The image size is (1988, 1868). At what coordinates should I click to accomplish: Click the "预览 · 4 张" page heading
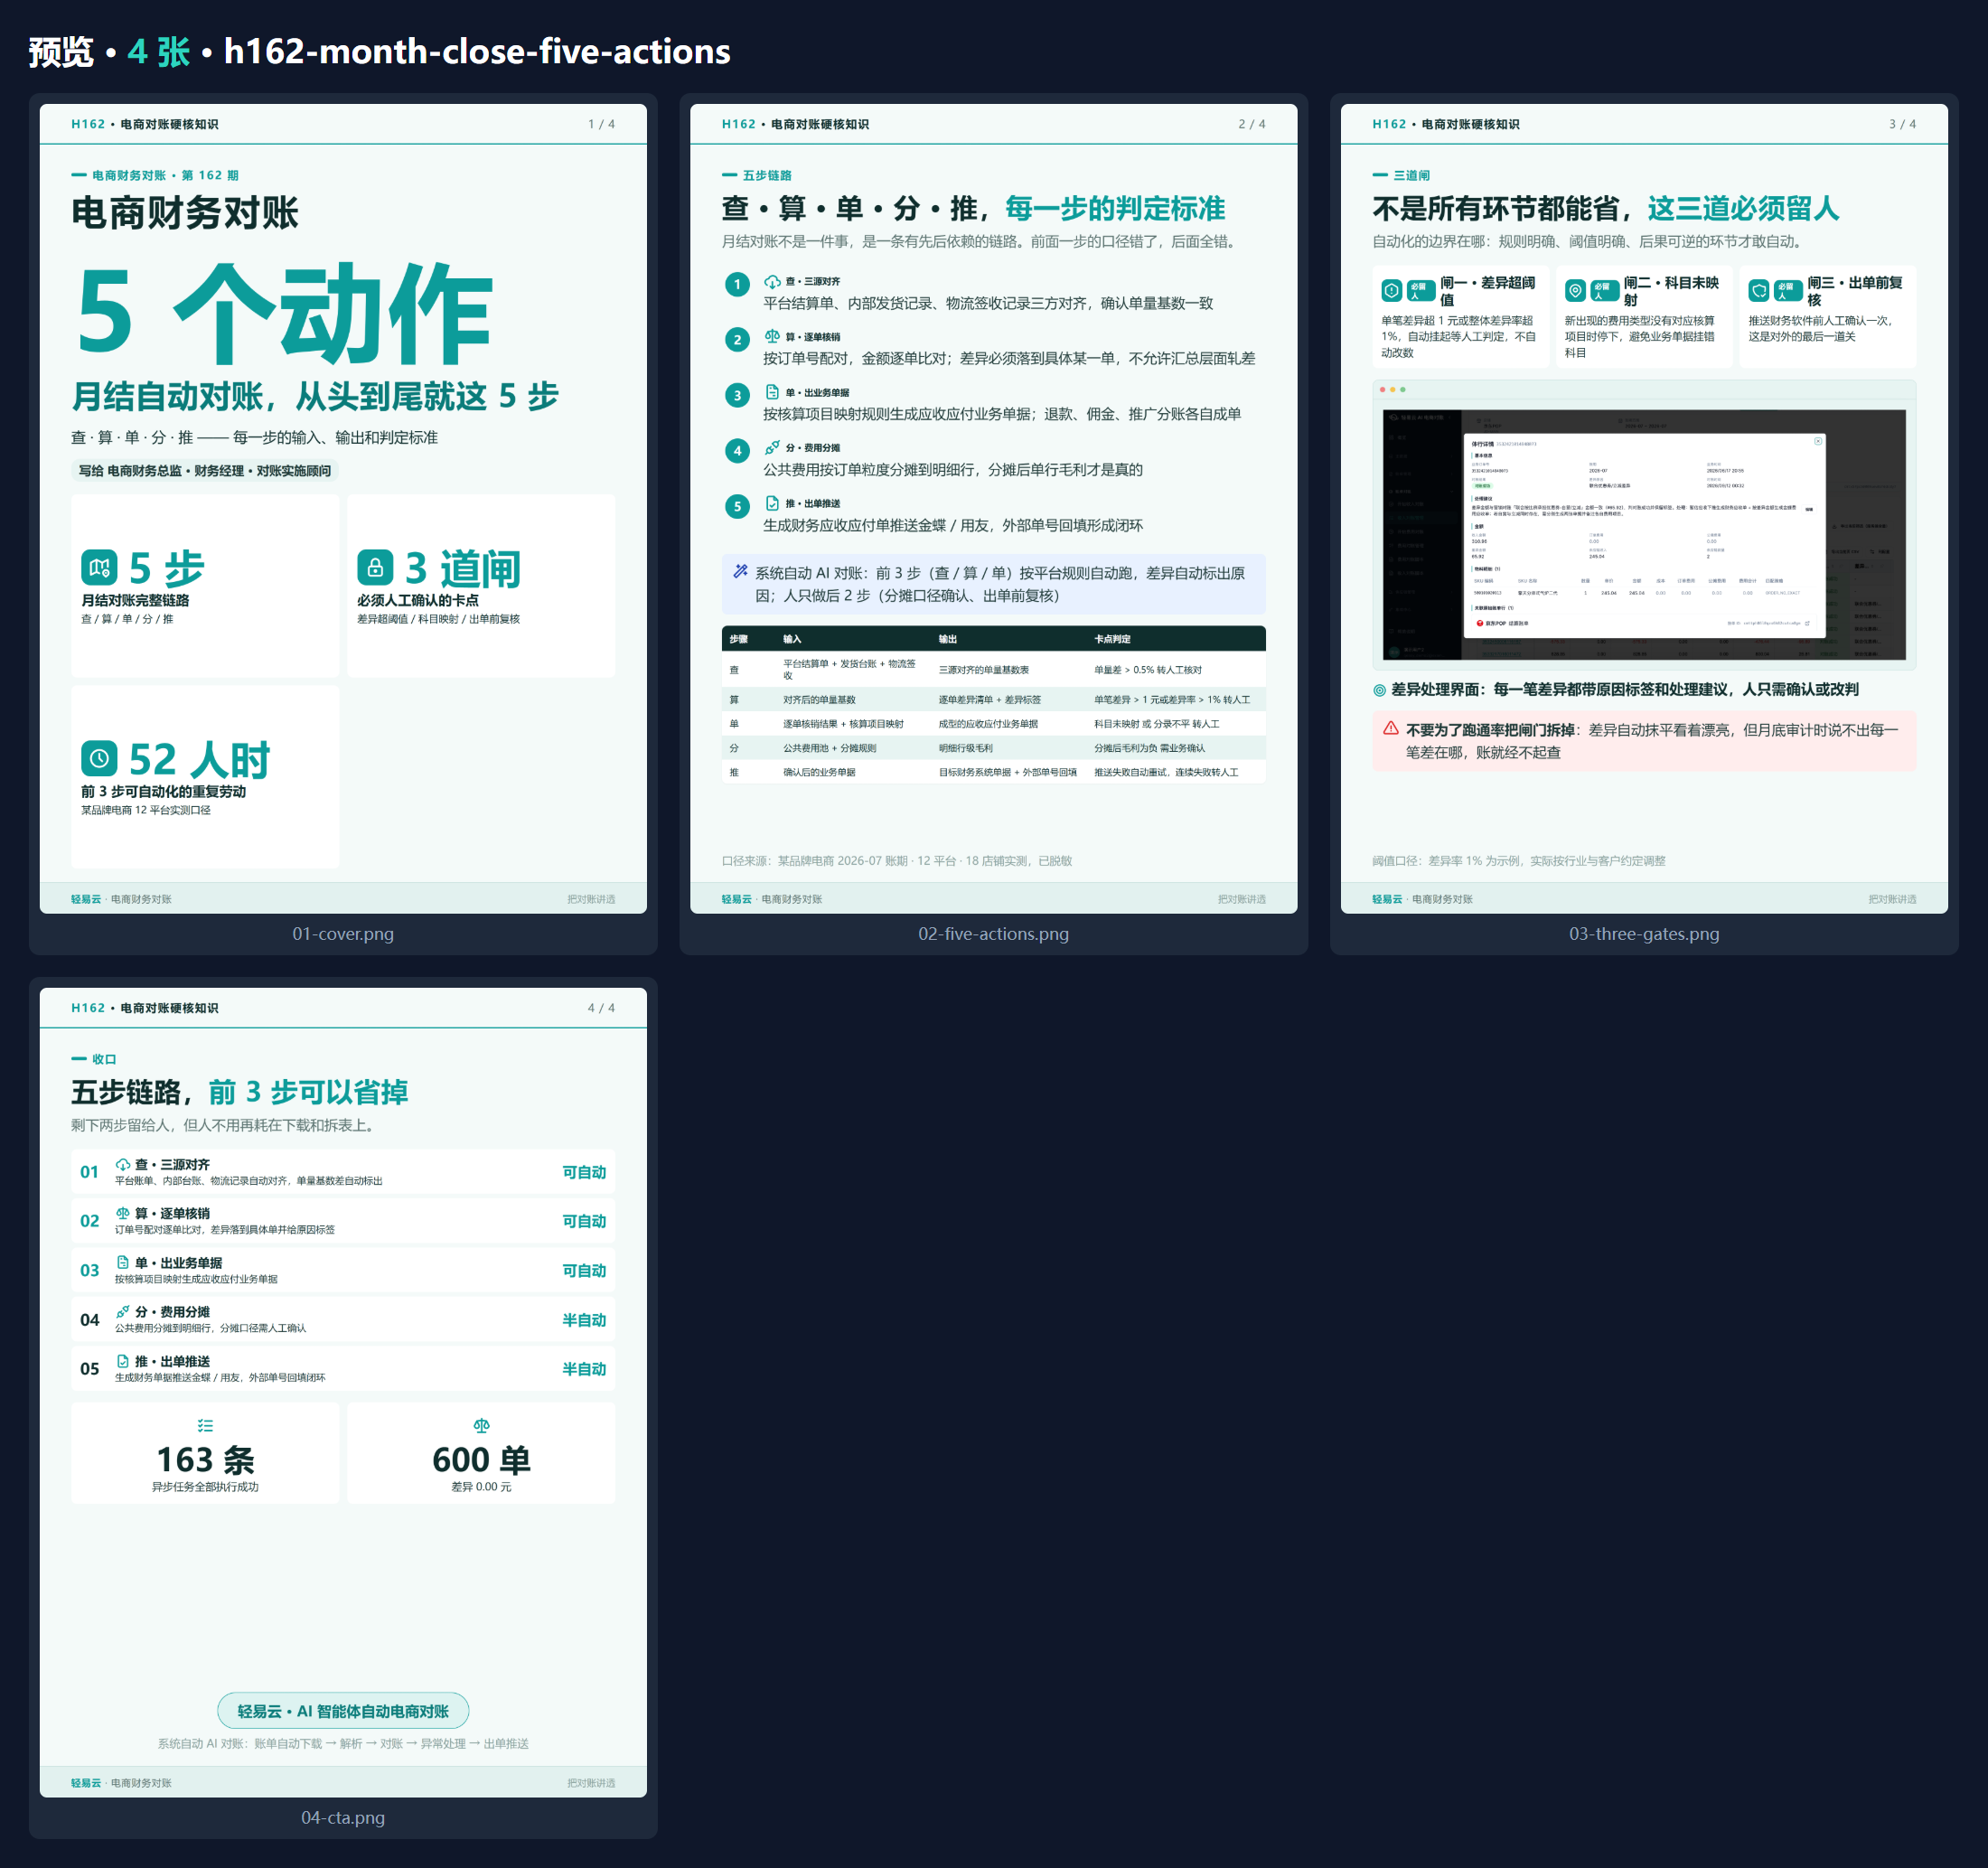[109, 51]
